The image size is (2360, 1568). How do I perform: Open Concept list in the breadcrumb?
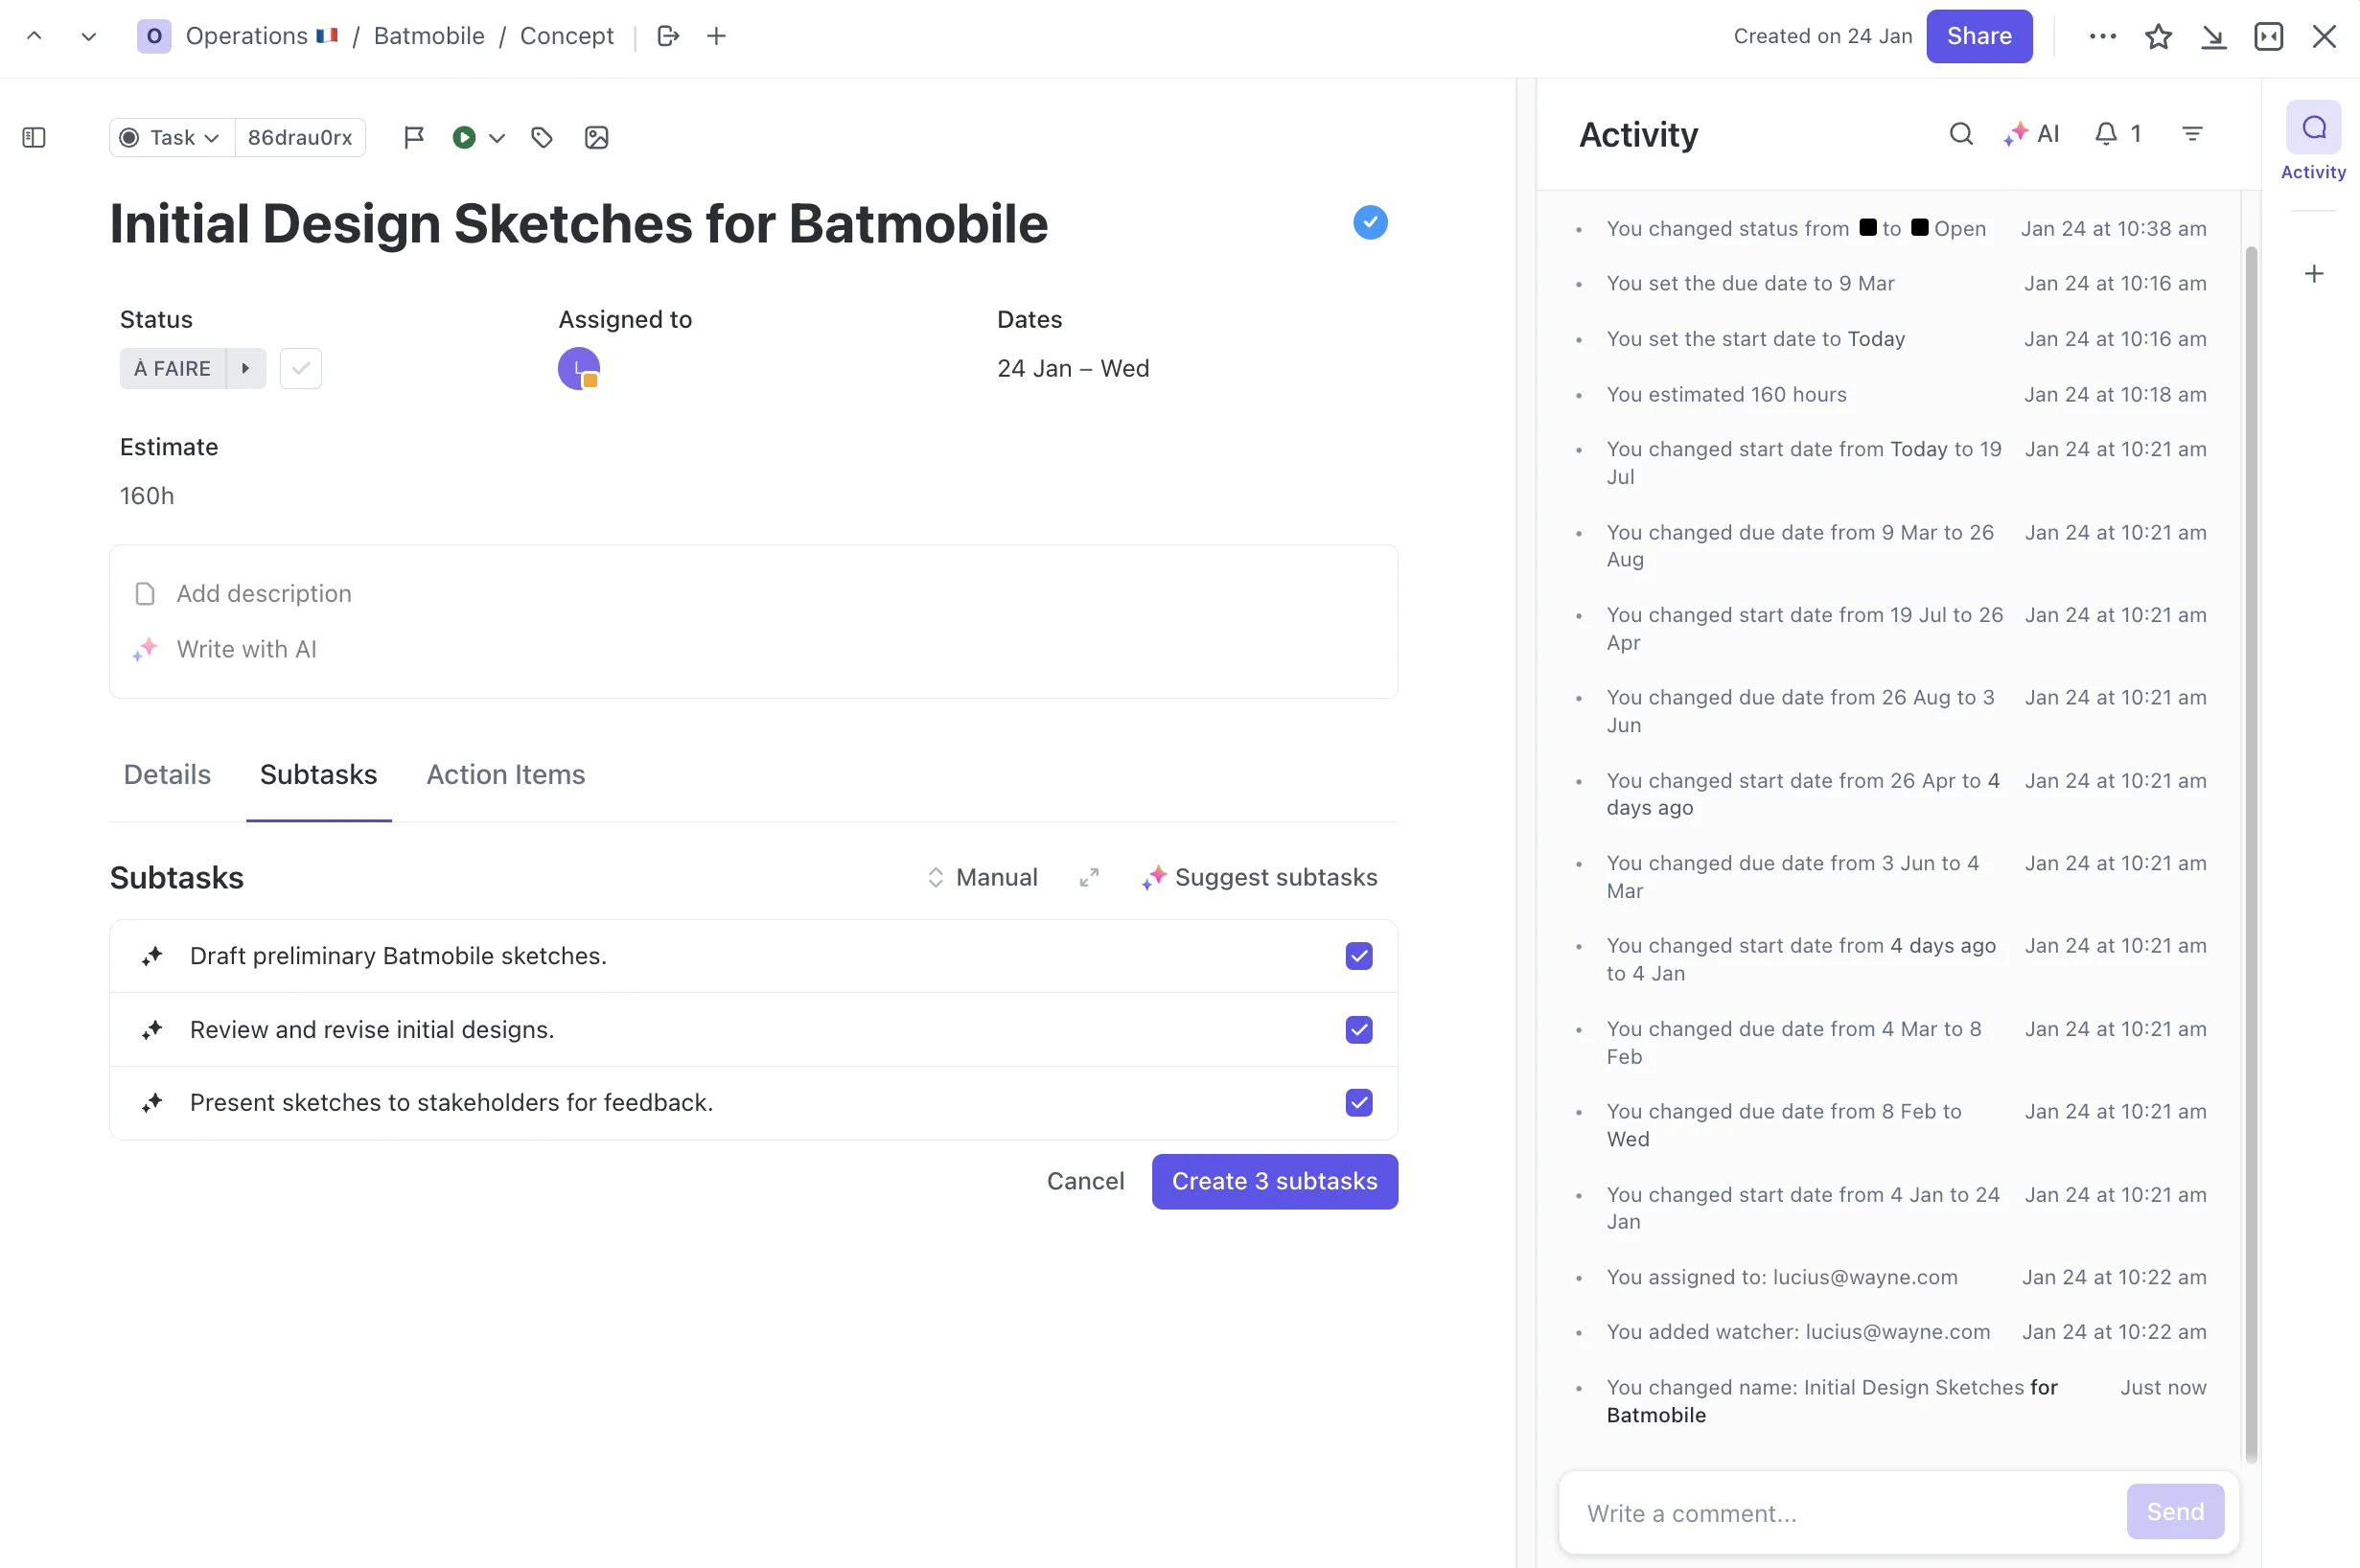pos(566,36)
